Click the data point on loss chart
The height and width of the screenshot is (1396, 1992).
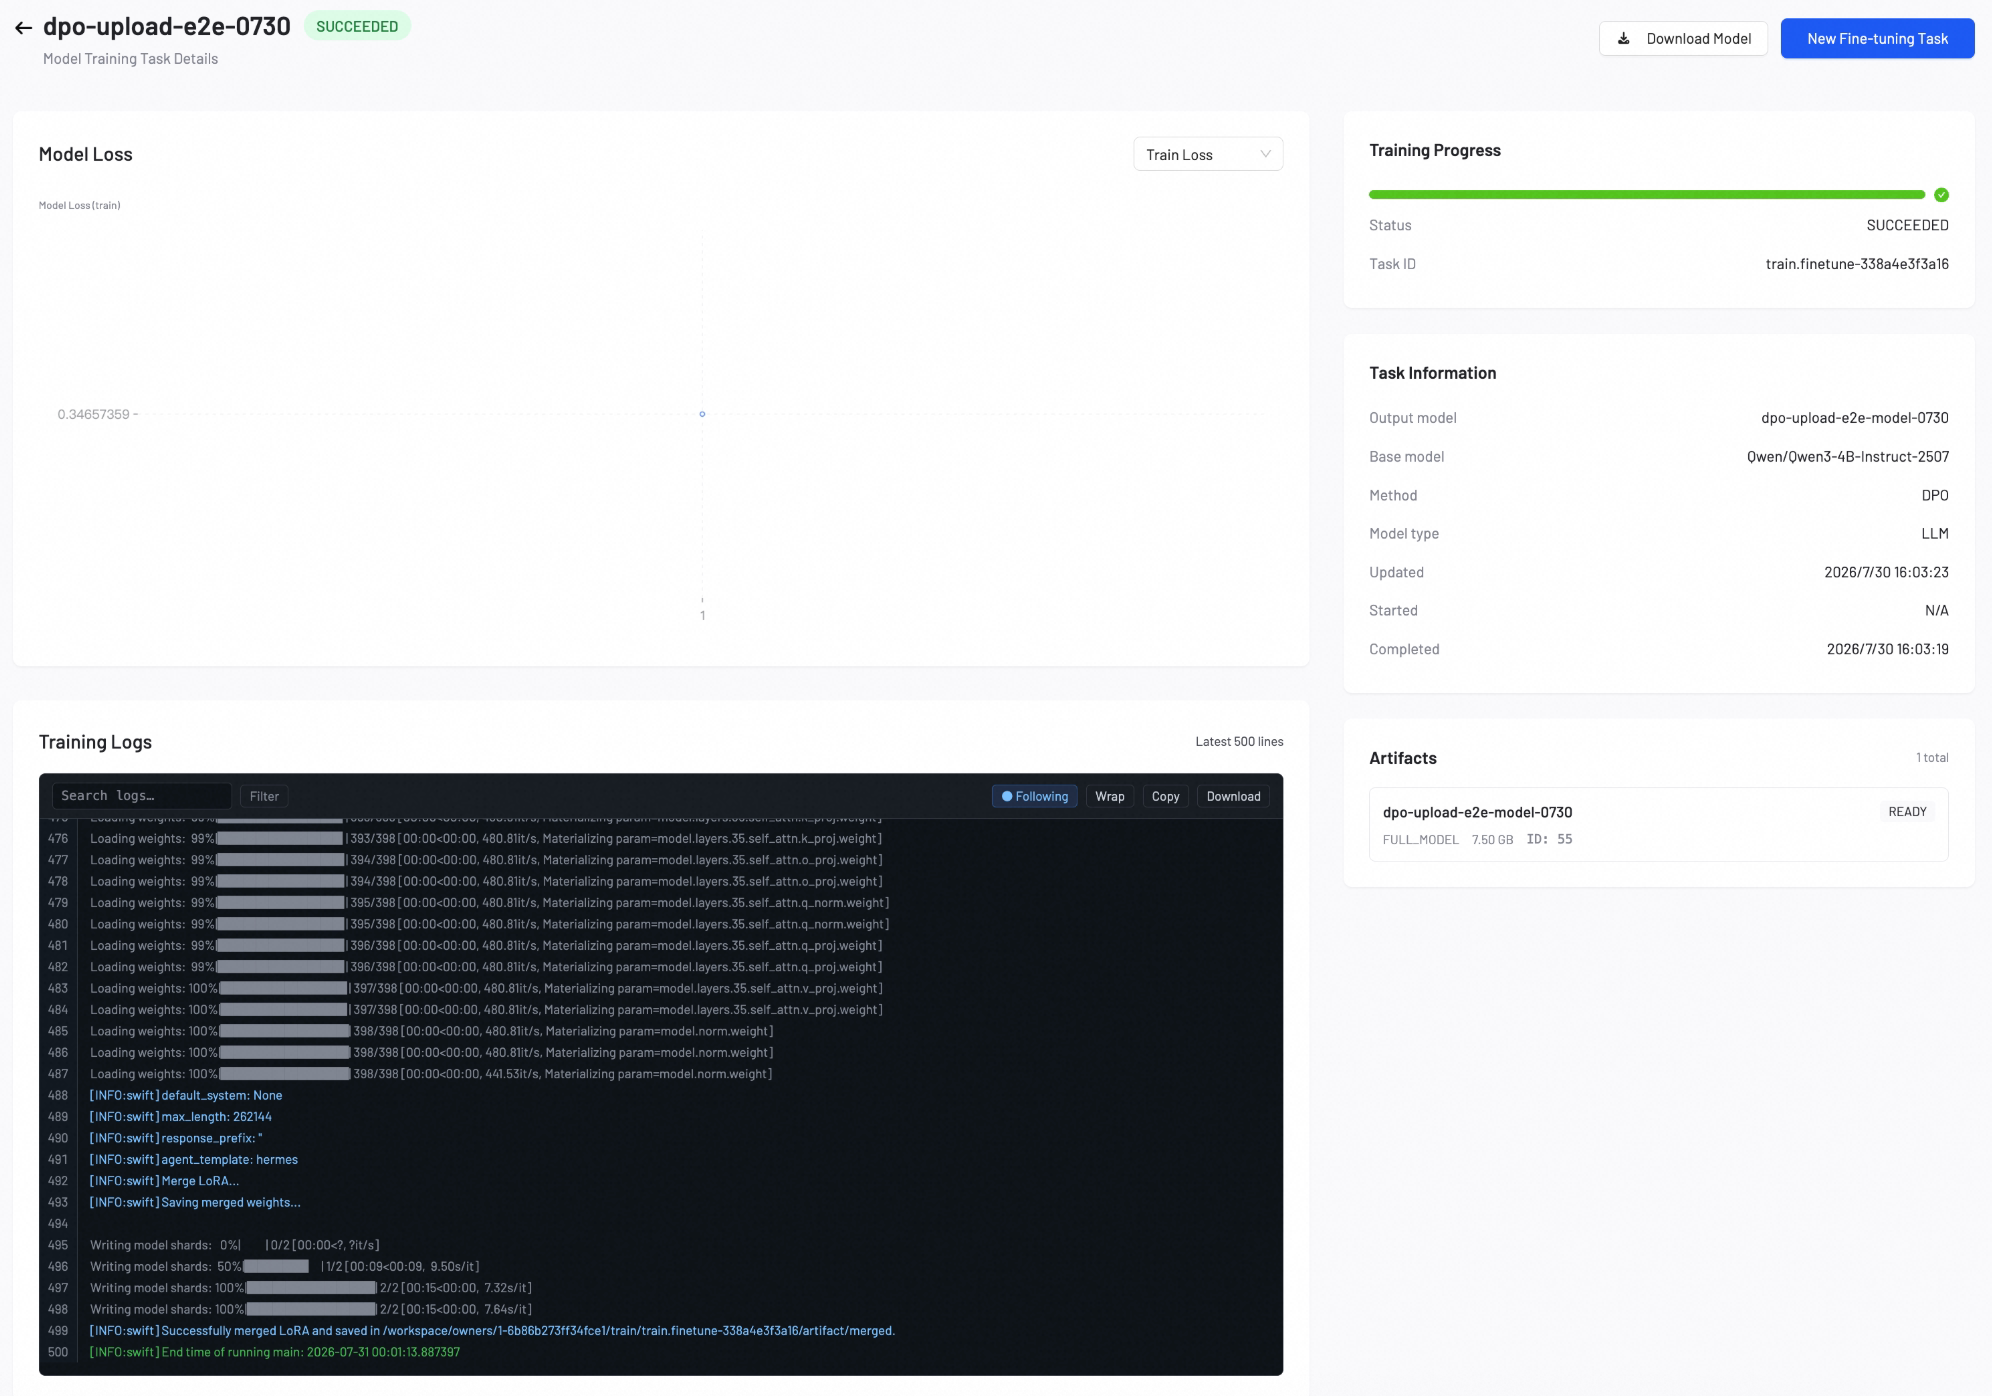pos(702,414)
